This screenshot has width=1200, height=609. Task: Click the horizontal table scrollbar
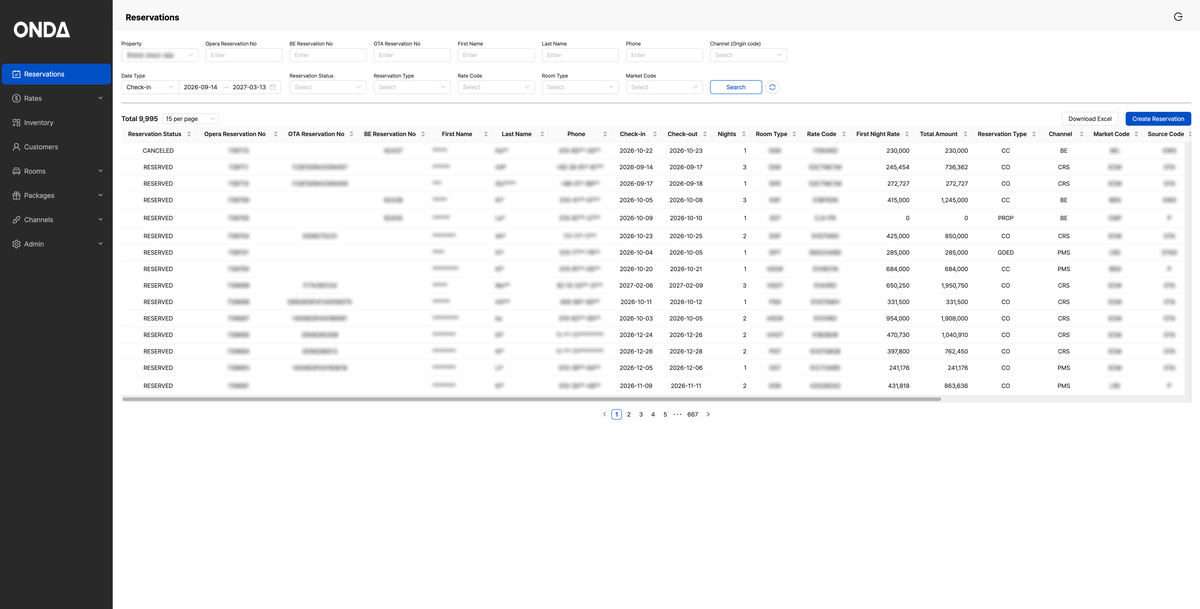pyautogui.click(x=531, y=399)
